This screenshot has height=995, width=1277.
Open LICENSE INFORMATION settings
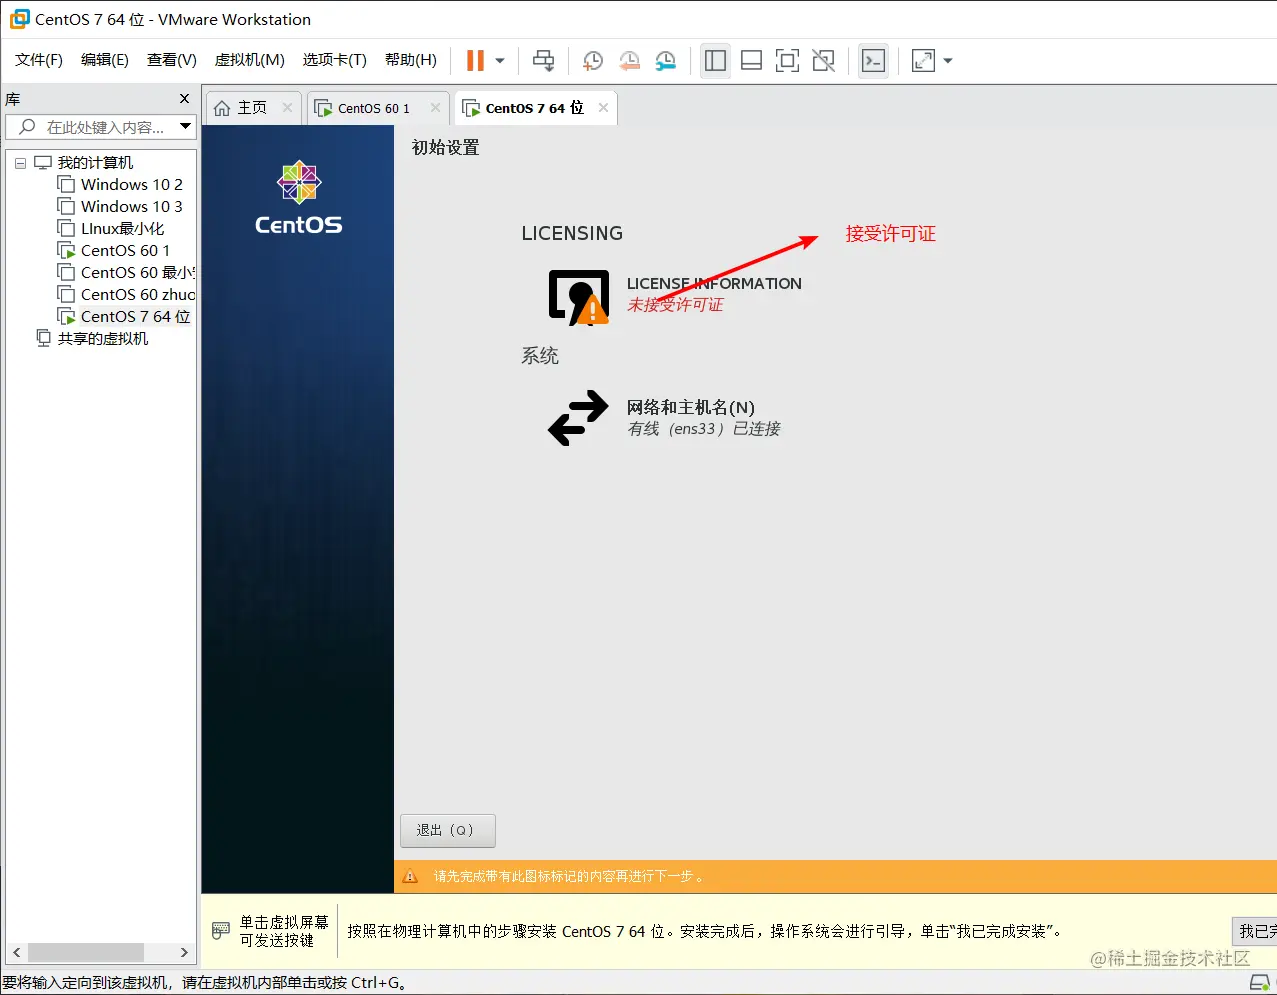(714, 284)
